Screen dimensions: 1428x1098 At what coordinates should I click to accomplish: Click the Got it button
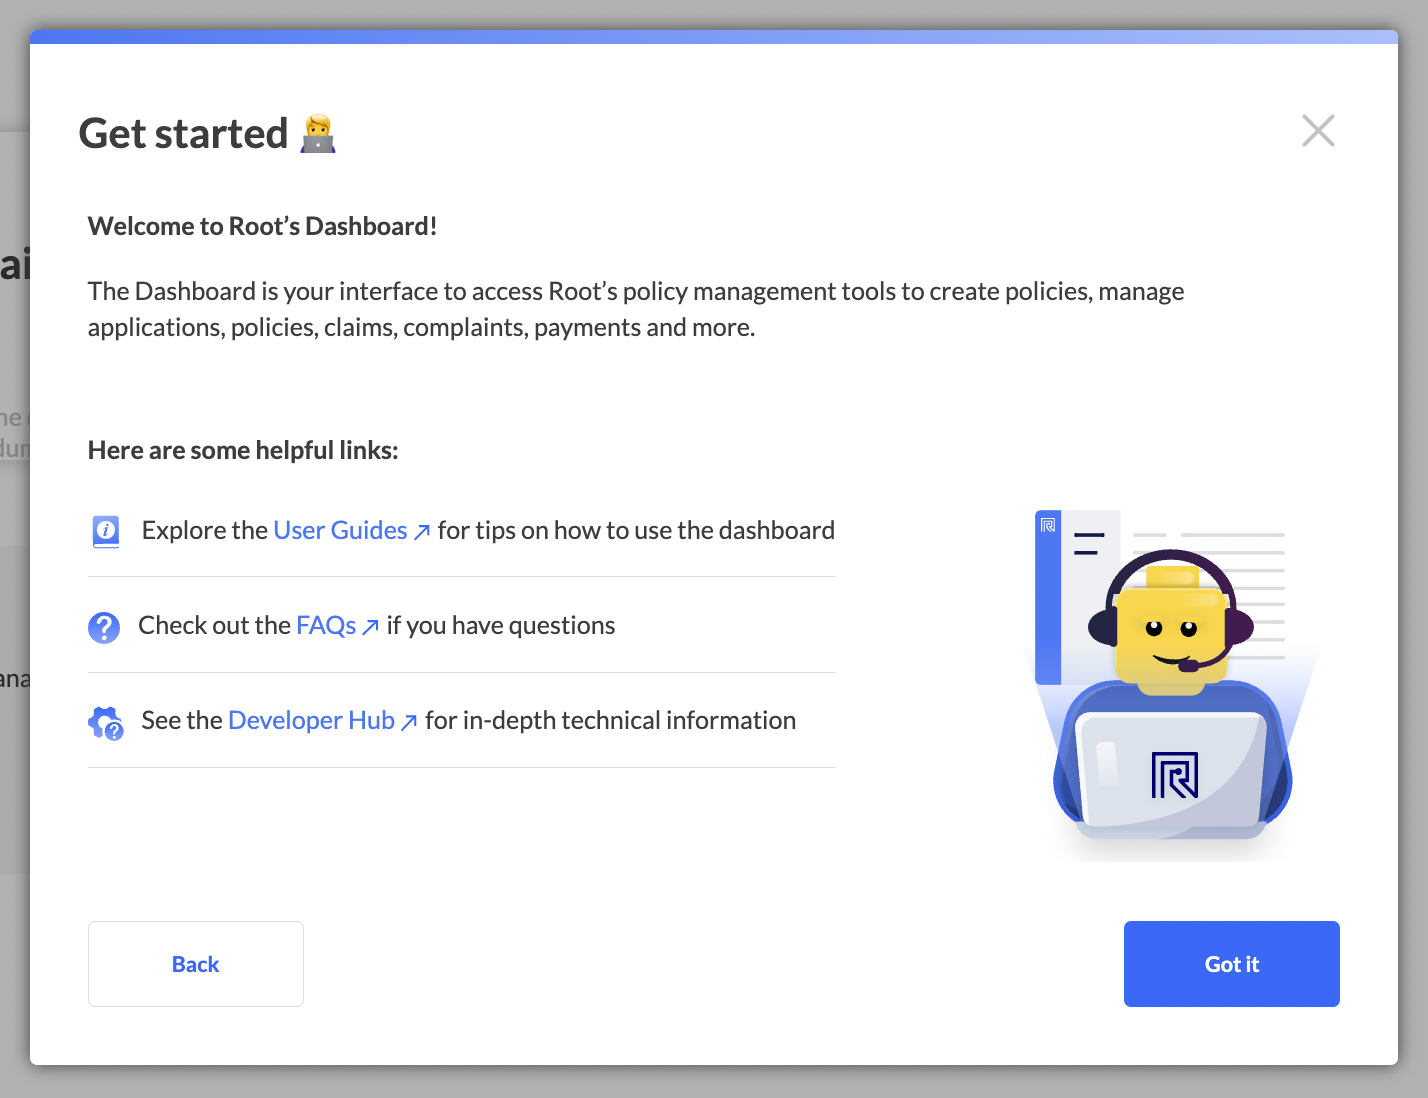1231,964
